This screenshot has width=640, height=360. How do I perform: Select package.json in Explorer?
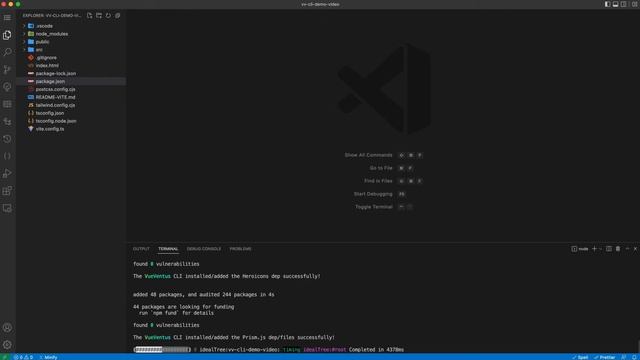(x=71, y=81)
